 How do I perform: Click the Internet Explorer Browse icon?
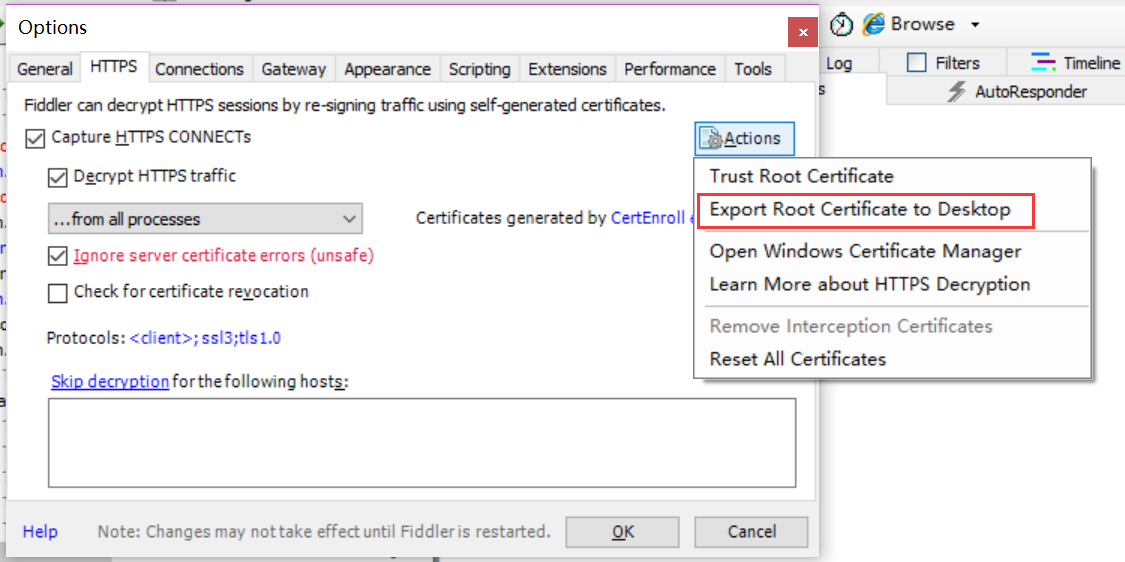[x=873, y=24]
